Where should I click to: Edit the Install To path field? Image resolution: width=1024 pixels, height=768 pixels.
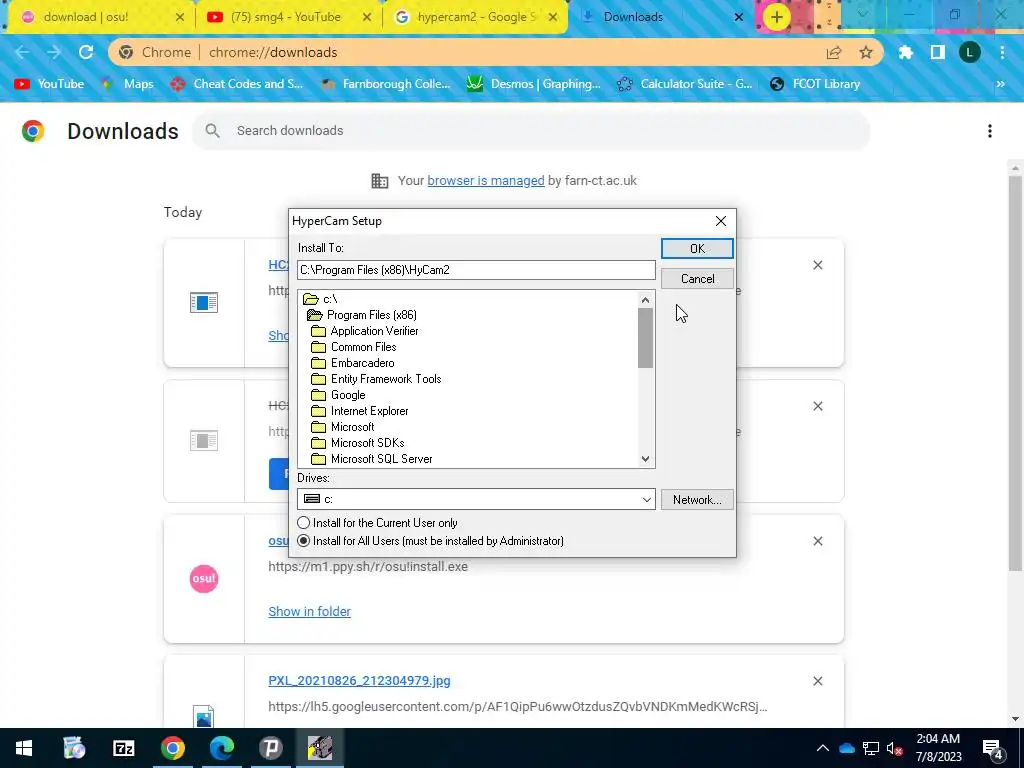476,270
